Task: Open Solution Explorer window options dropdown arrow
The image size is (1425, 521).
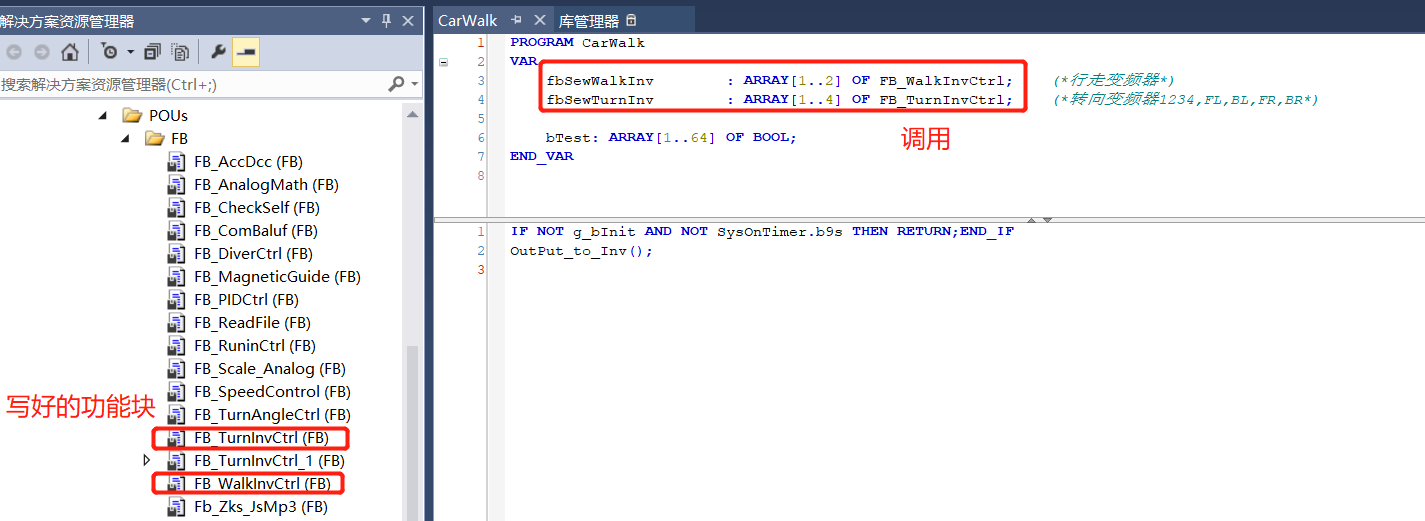Action: coord(365,21)
